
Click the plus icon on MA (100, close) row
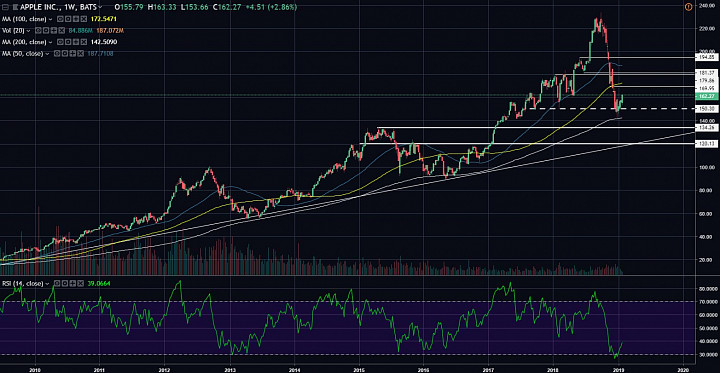76,19
